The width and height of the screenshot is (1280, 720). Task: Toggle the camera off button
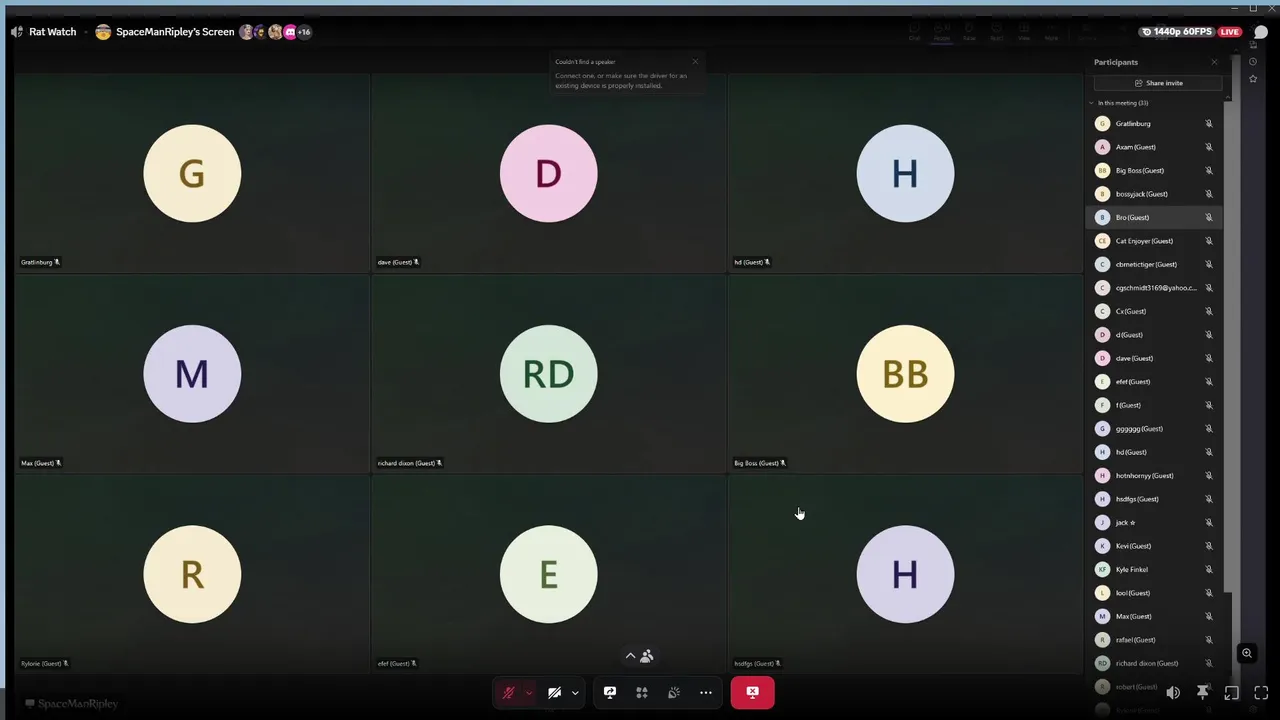click(554, 692)
